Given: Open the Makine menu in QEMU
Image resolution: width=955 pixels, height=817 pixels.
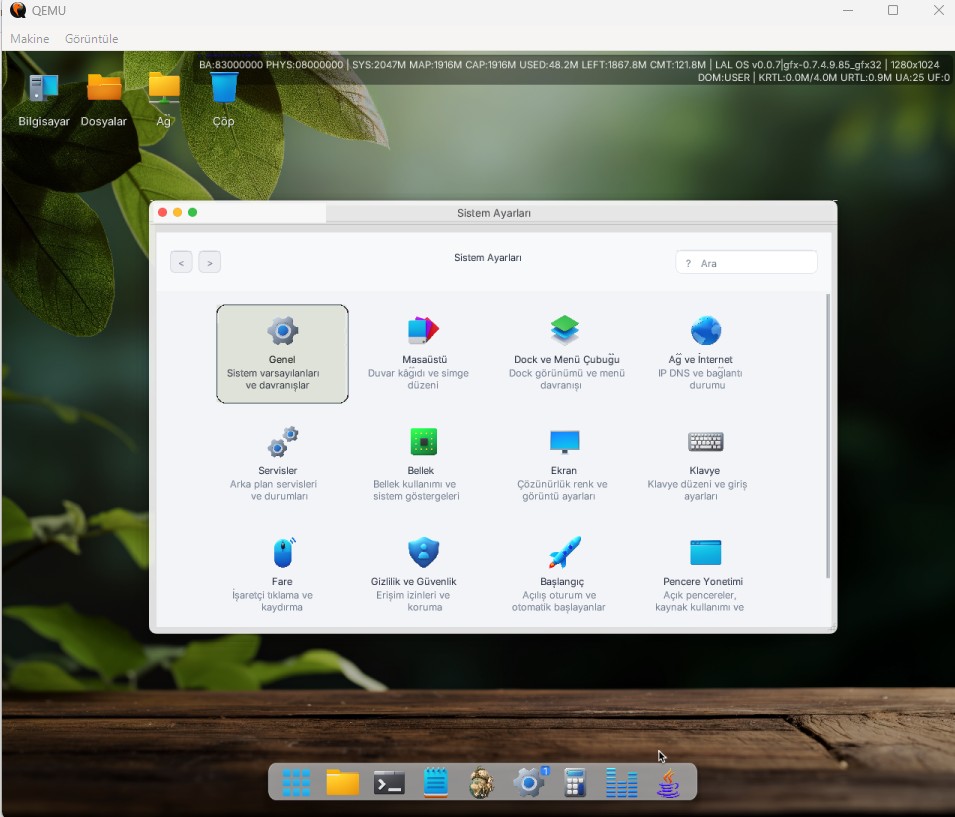Looking at the screenshot, I should [30, 38].
